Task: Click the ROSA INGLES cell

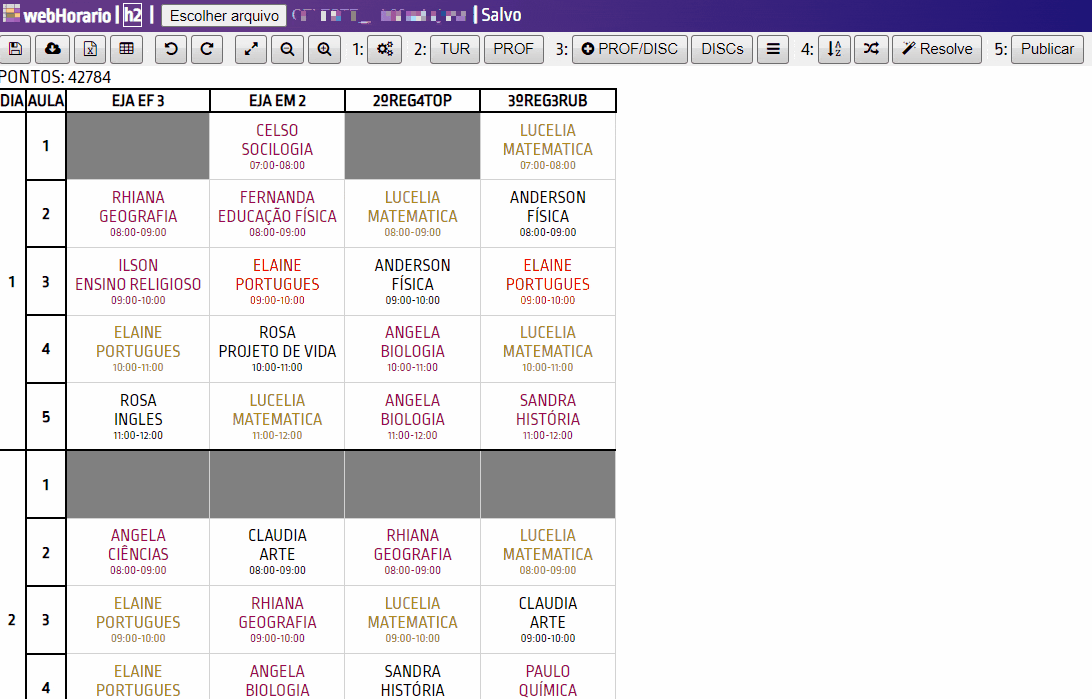Action: tap(138, 416)
